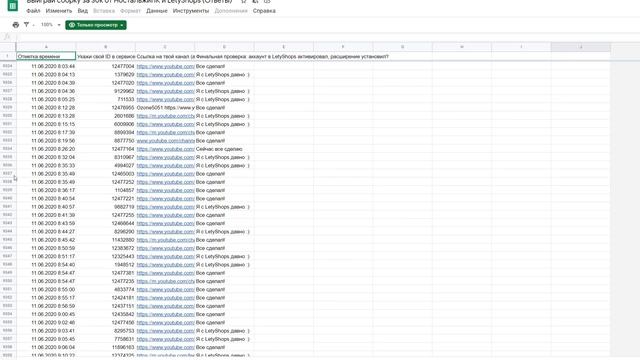640x360 pixels.
Task: Open YouTube link in row 11.06.2020 8:55:00
Action: [165, 289]
